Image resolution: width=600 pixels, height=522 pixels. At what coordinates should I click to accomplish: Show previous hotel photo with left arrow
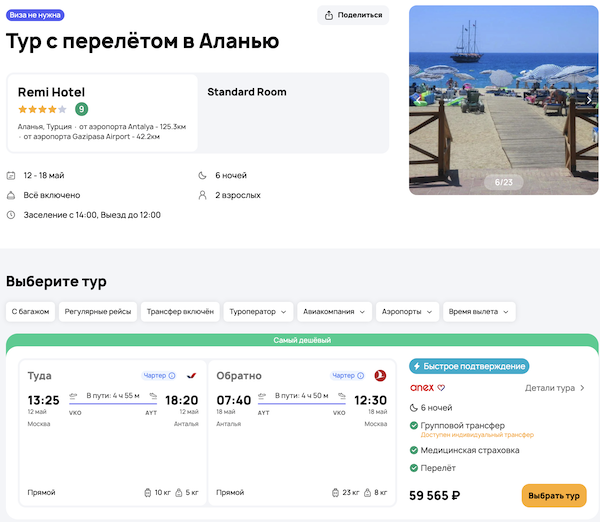tap(418, 100)
